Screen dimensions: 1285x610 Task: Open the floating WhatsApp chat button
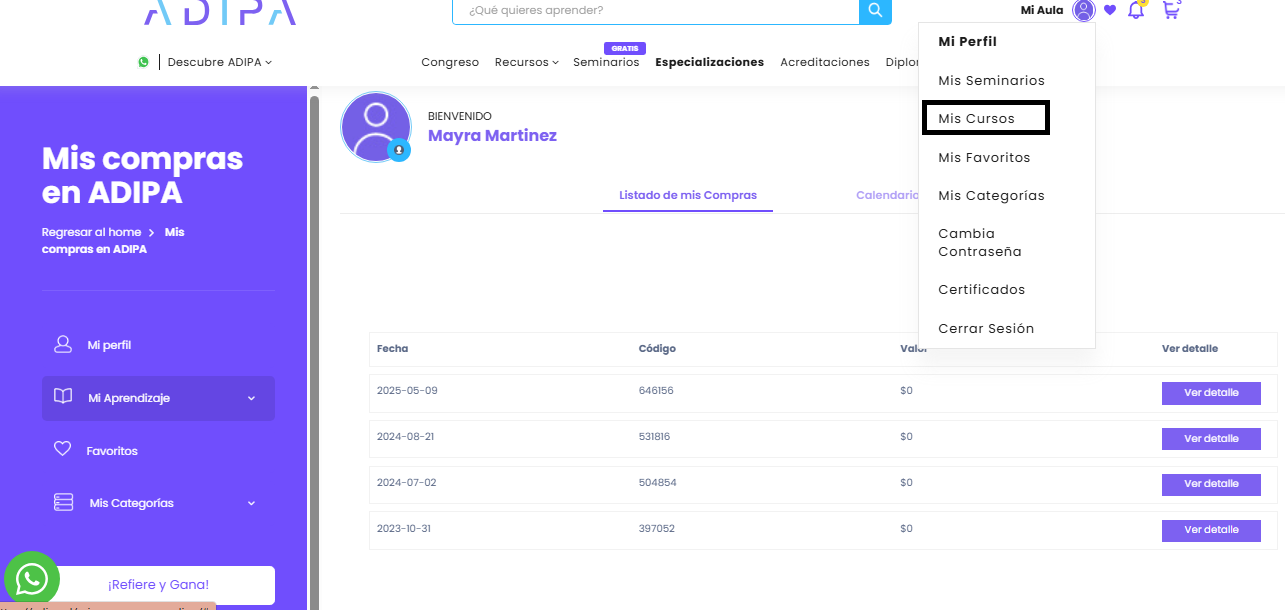(x=32, y=579)
